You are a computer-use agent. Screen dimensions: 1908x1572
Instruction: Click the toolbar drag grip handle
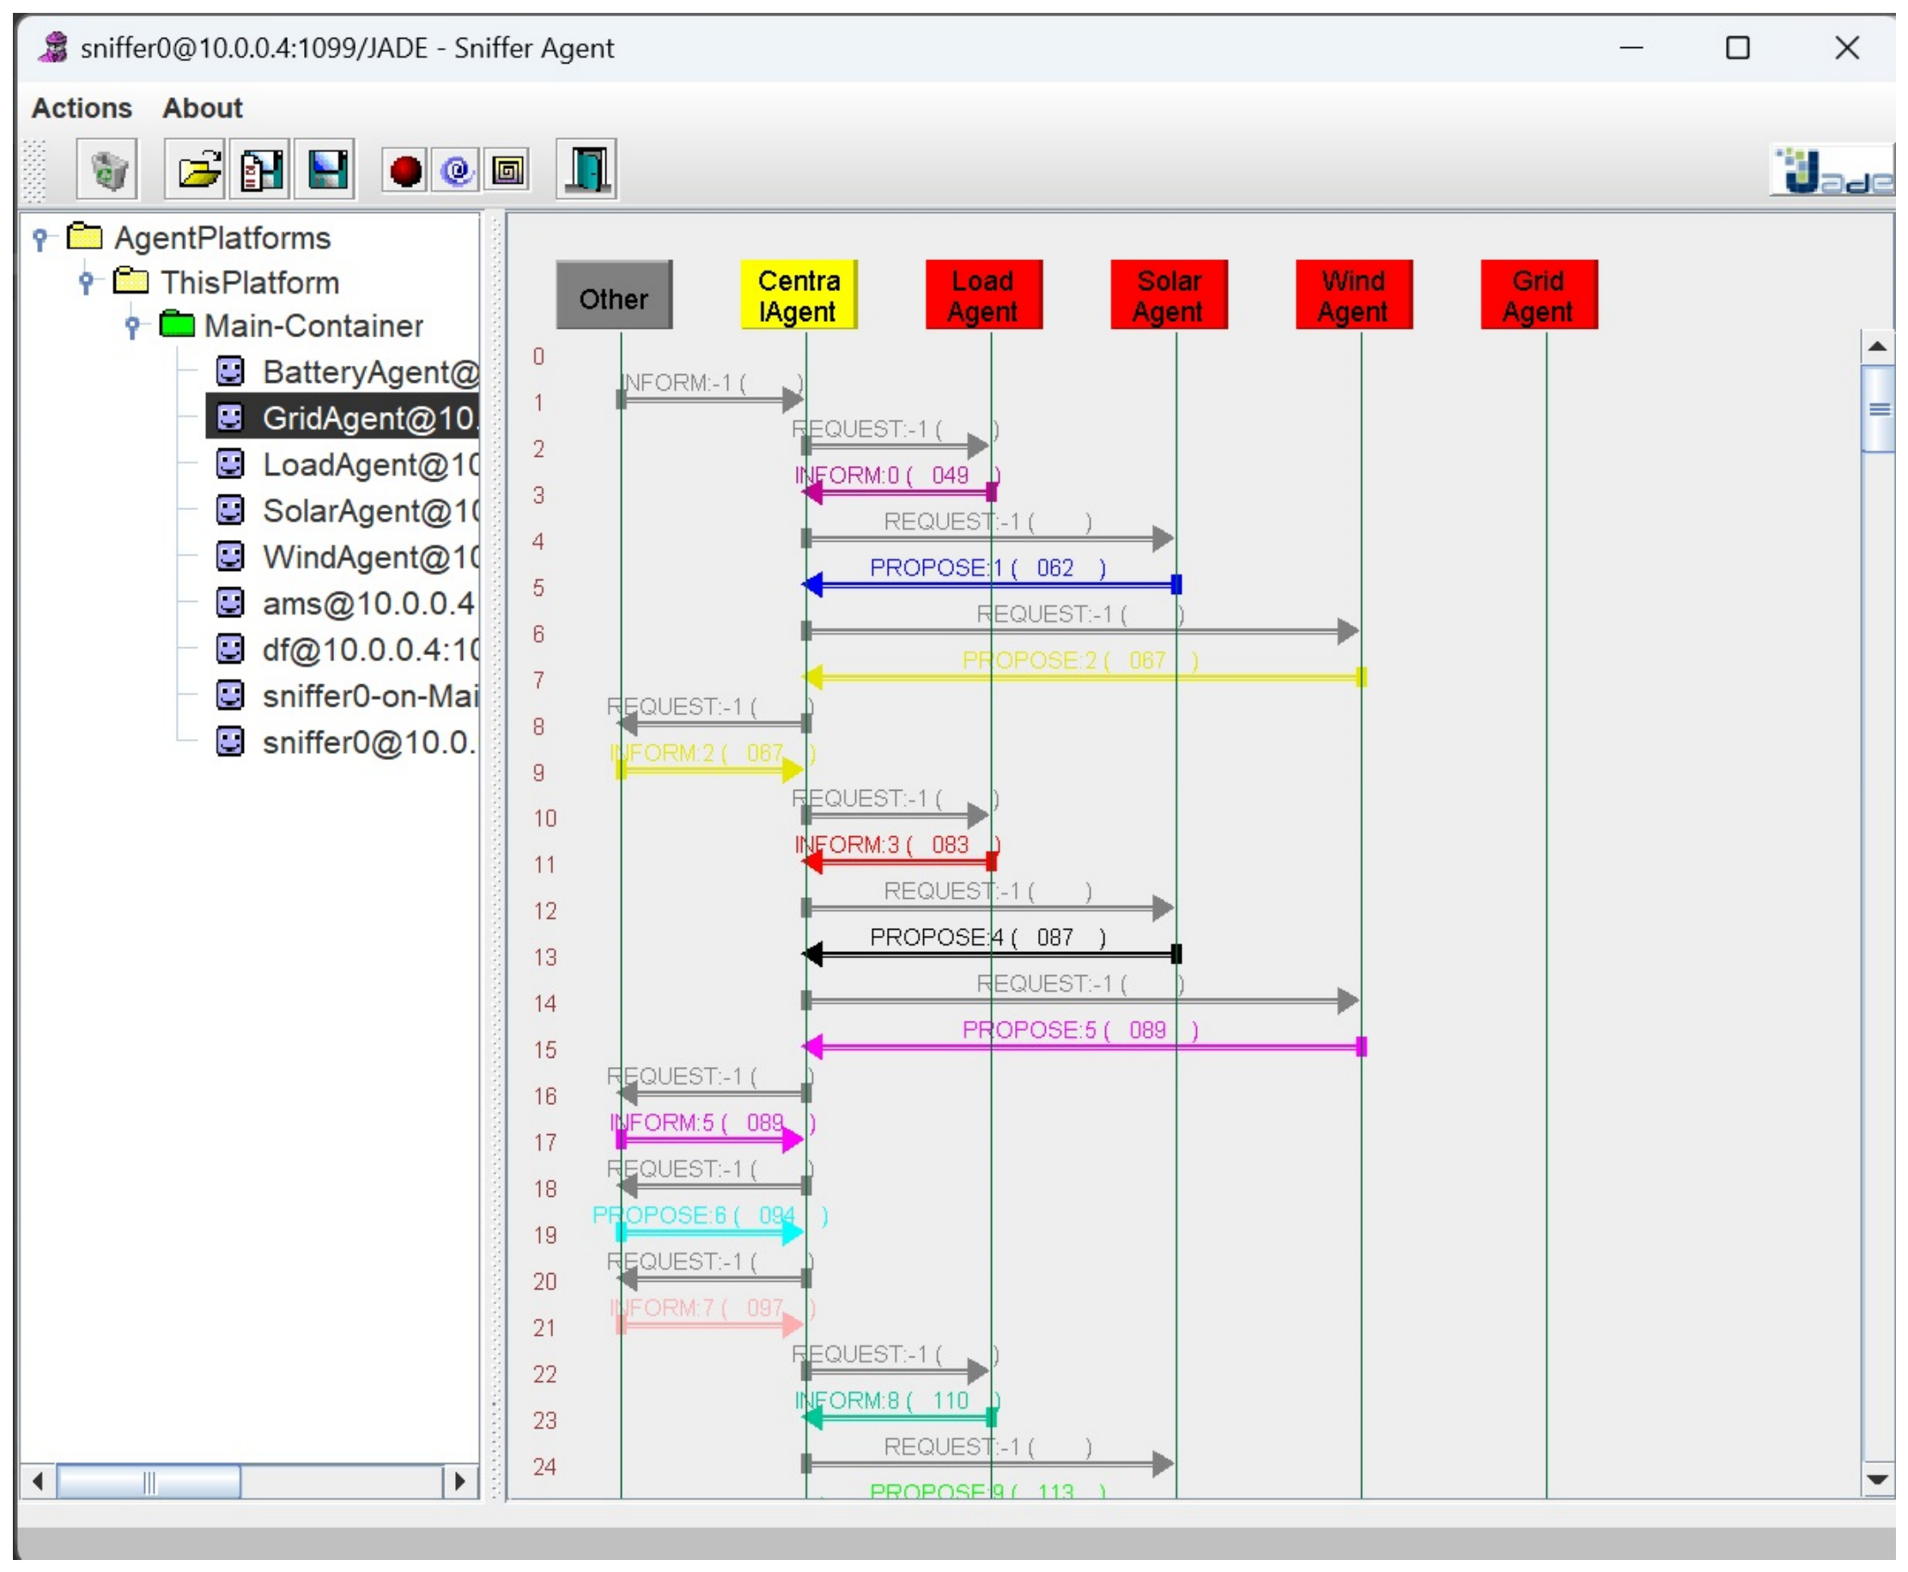[x=34, y=170]
